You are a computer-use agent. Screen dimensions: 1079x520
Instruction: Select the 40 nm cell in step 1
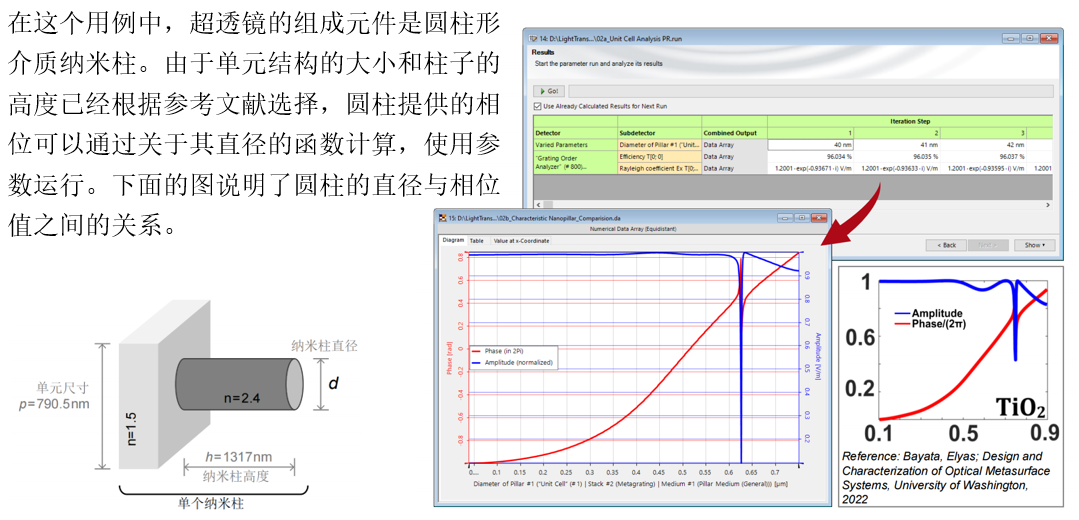(810, 145)
